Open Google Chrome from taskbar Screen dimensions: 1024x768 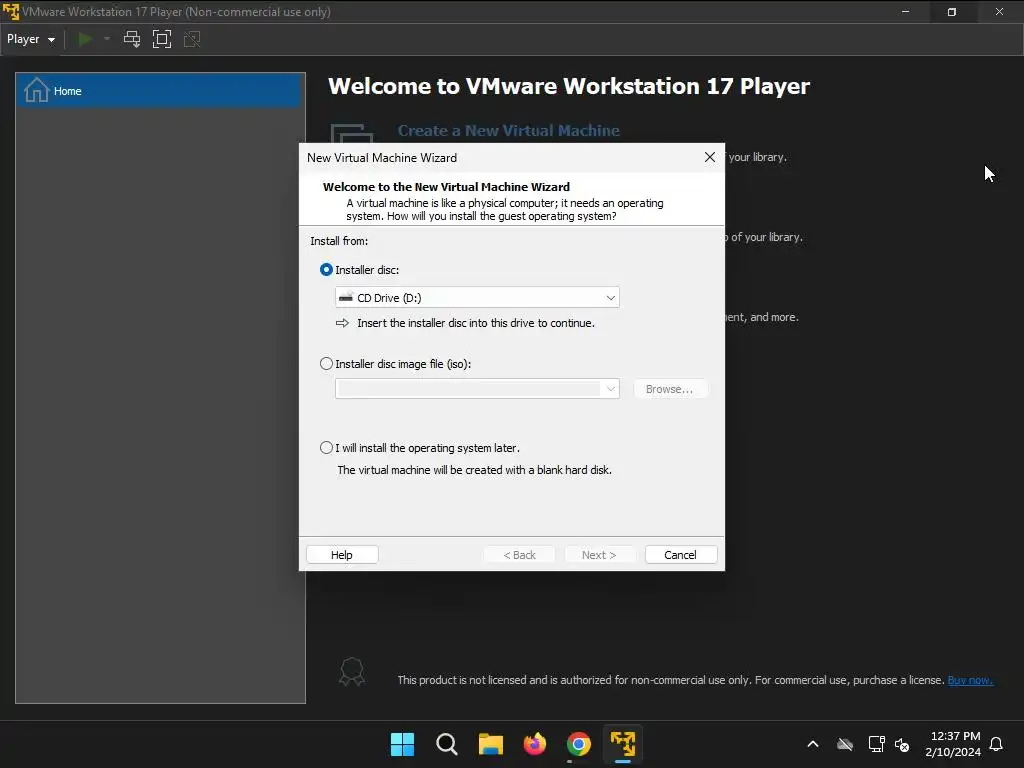click(579, 744)
